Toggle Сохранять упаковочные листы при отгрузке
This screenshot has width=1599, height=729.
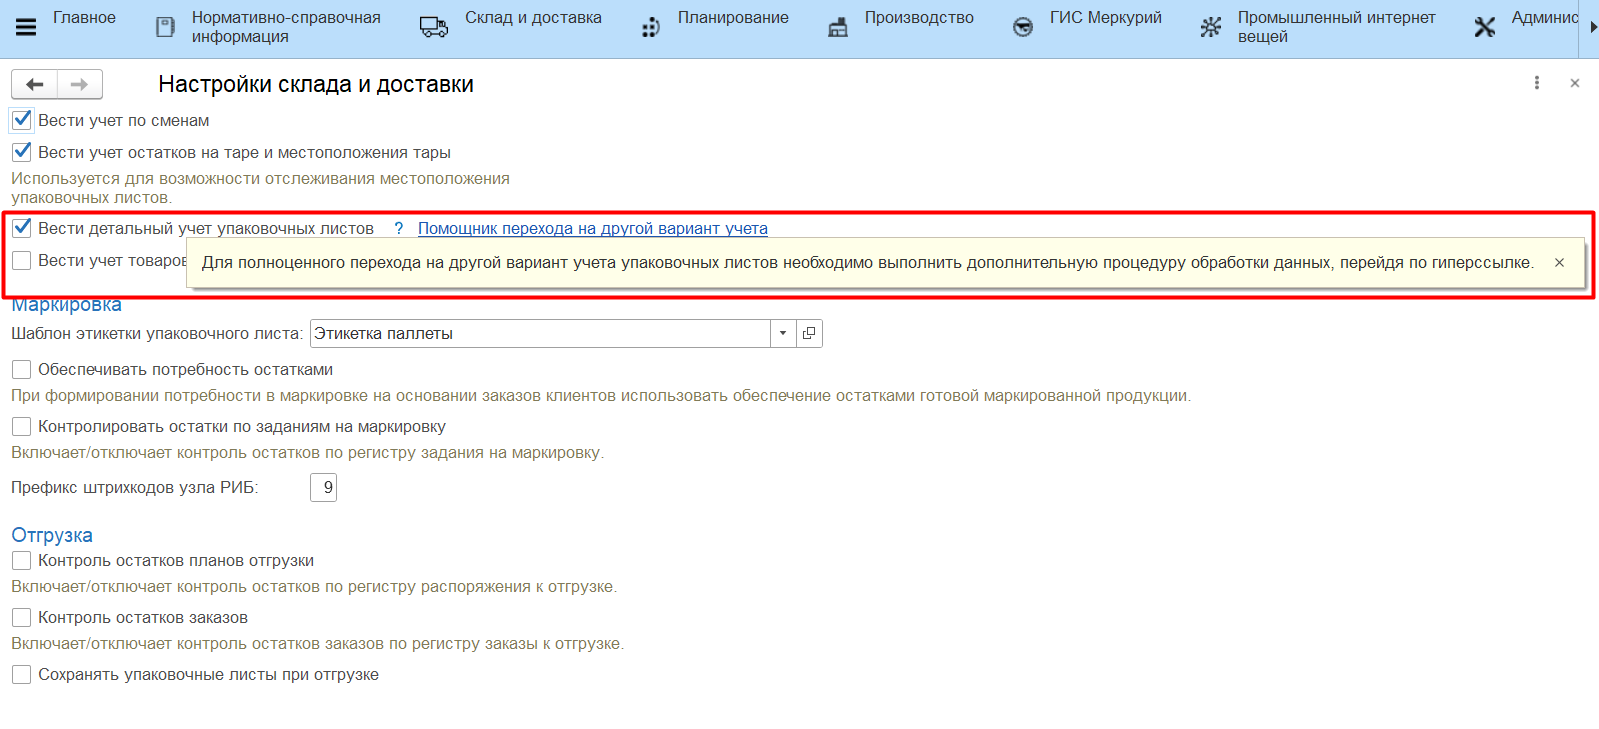click(x=22, y=675)
